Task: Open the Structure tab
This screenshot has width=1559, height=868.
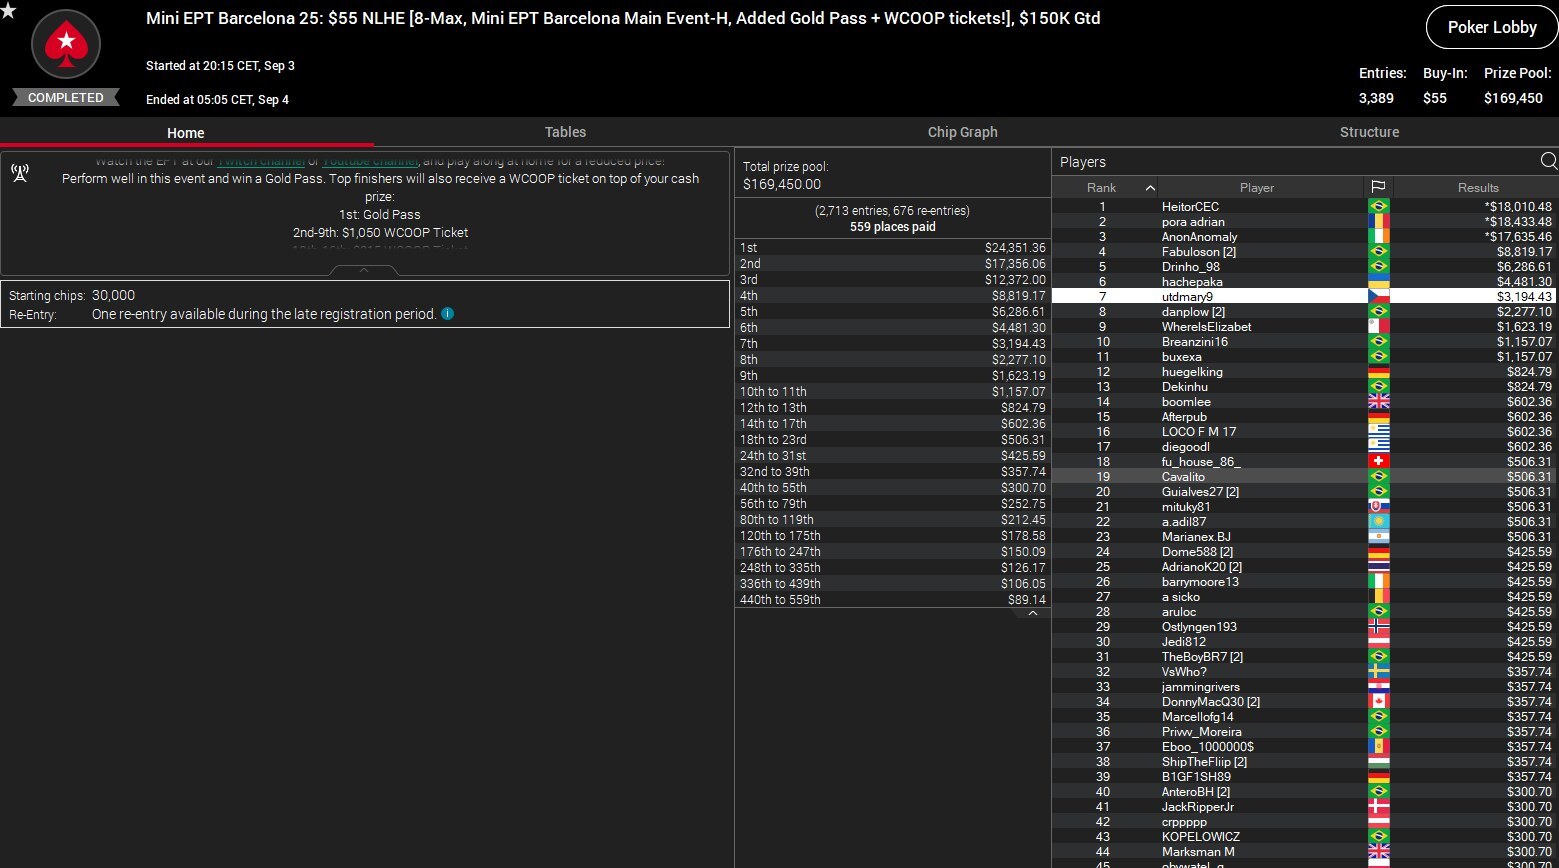Action: click(x=1369, y=132)
